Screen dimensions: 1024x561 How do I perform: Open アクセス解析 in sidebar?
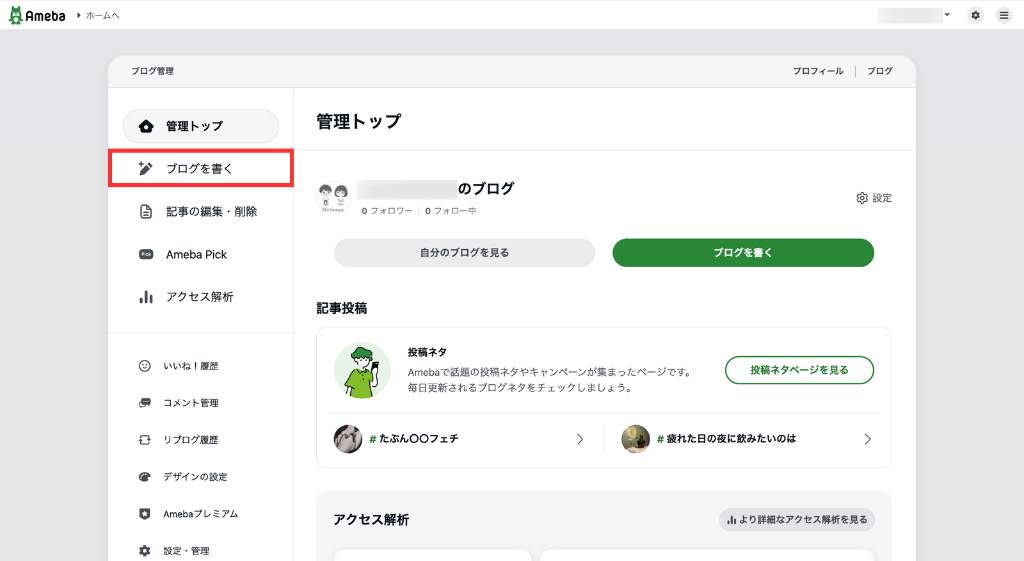tap(200, 297)
